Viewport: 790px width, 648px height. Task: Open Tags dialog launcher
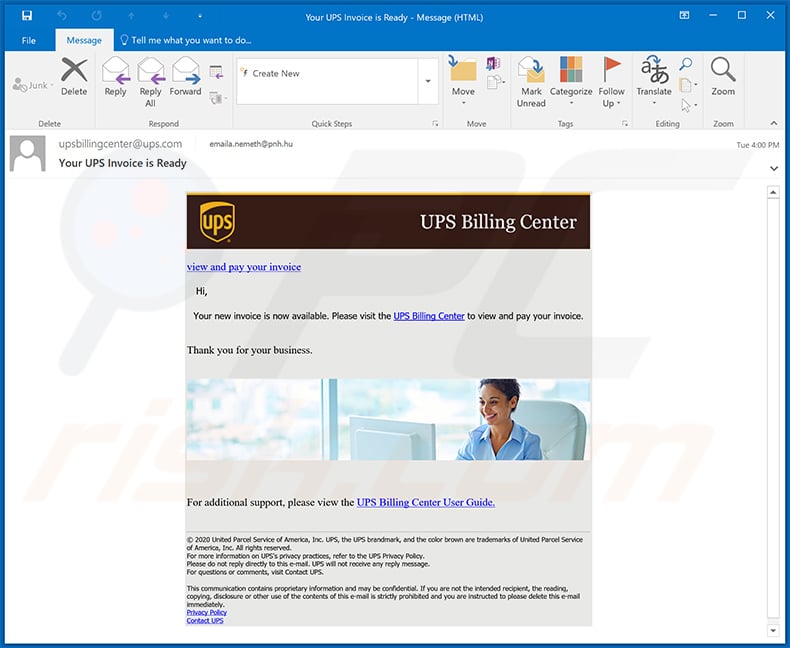click(x=625, y=123)
